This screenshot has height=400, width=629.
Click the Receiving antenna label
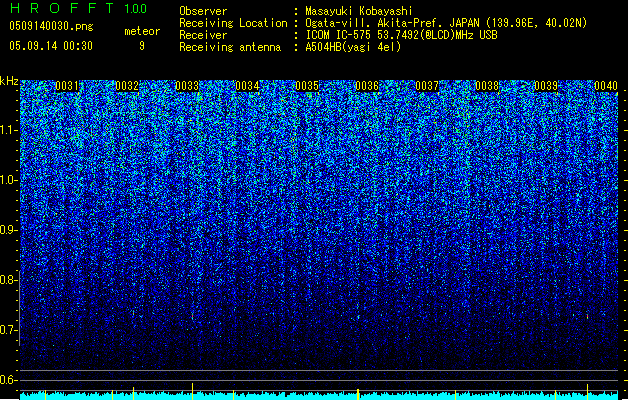tap(225, 47)
